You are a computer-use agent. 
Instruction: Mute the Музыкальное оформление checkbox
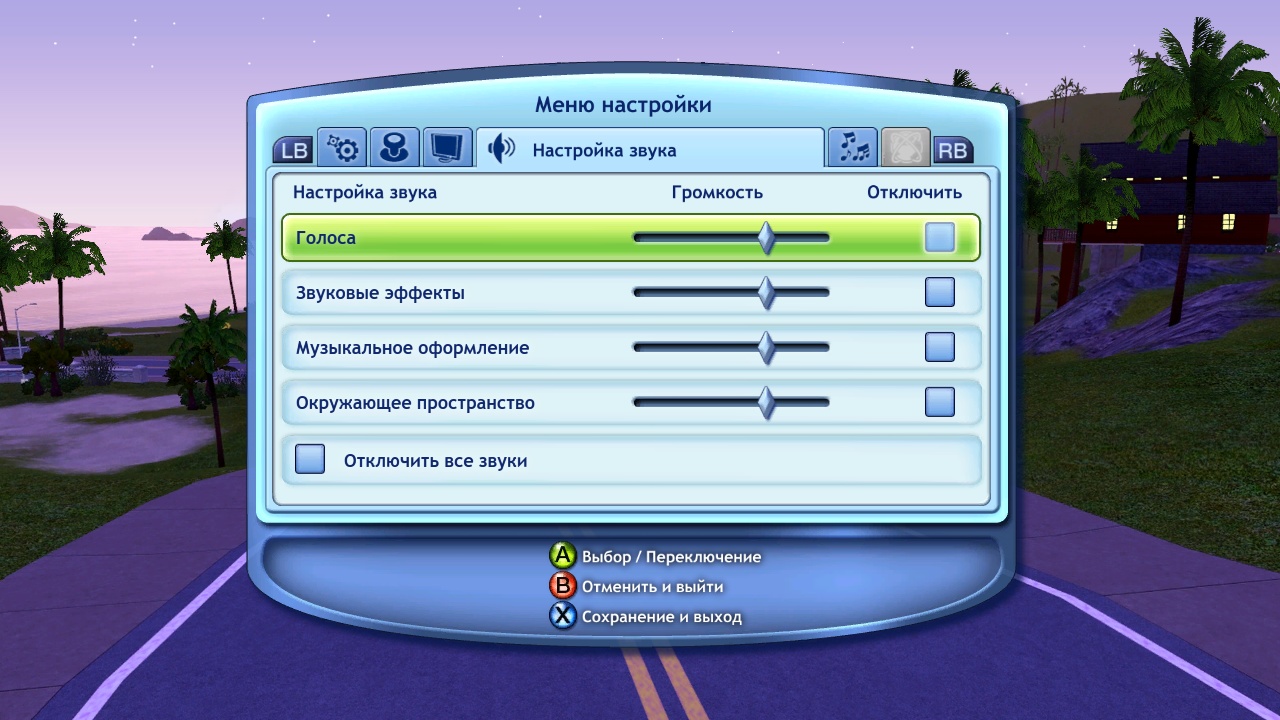[940, 347]
